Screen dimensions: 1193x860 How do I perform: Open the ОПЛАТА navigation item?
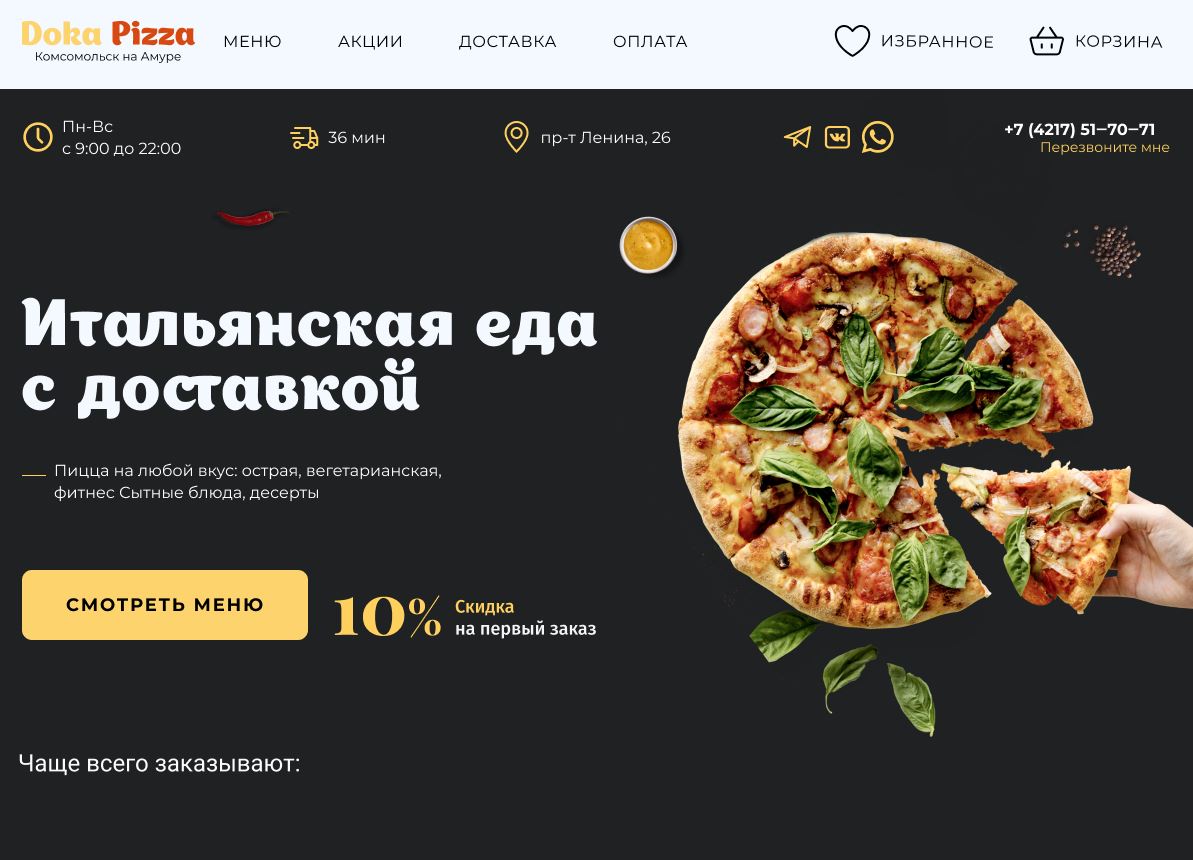651,41
